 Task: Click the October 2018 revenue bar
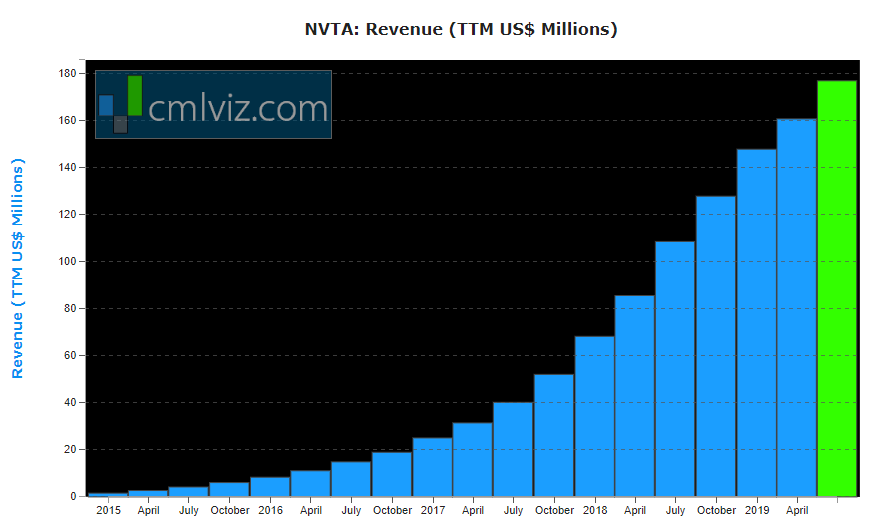716,346
